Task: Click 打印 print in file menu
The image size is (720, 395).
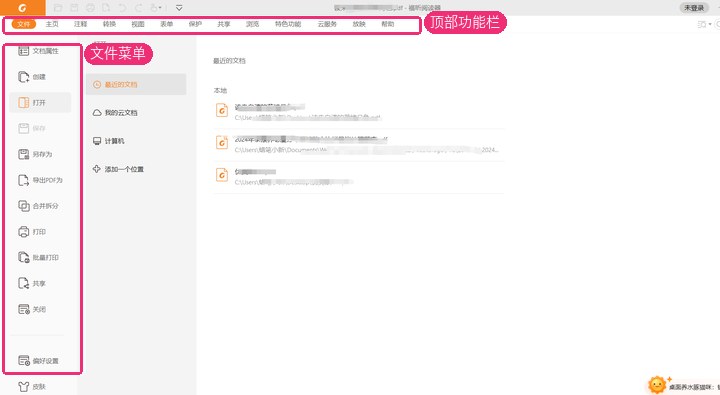Action: coord(32,231)
